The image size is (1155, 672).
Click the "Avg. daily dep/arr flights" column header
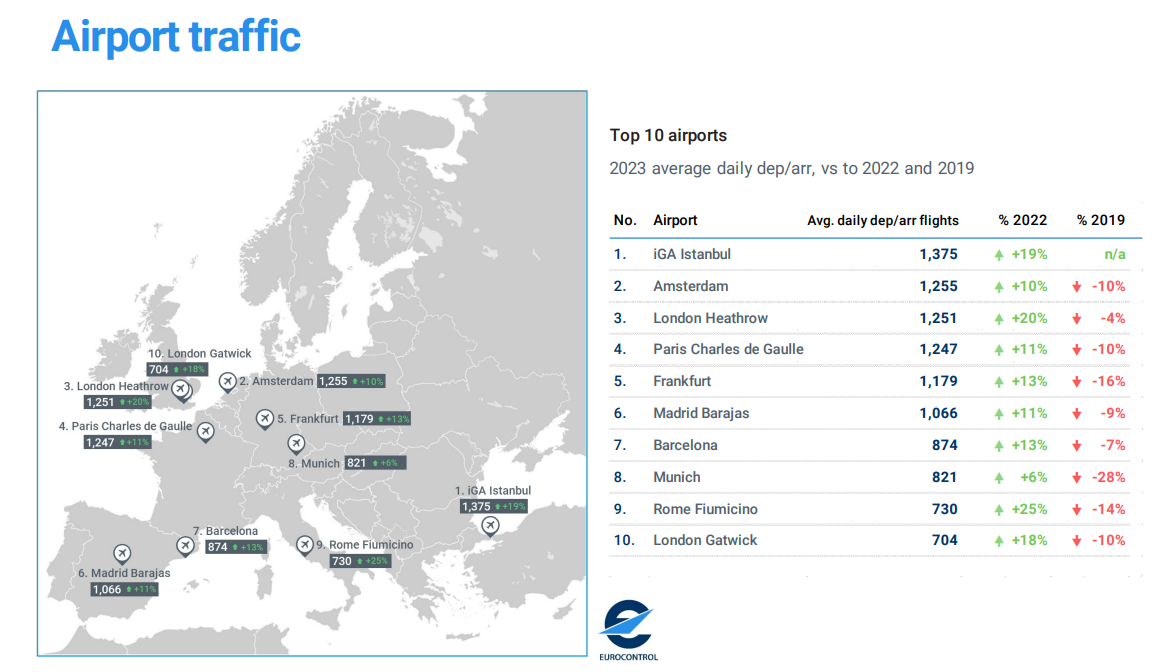[882, 220]
